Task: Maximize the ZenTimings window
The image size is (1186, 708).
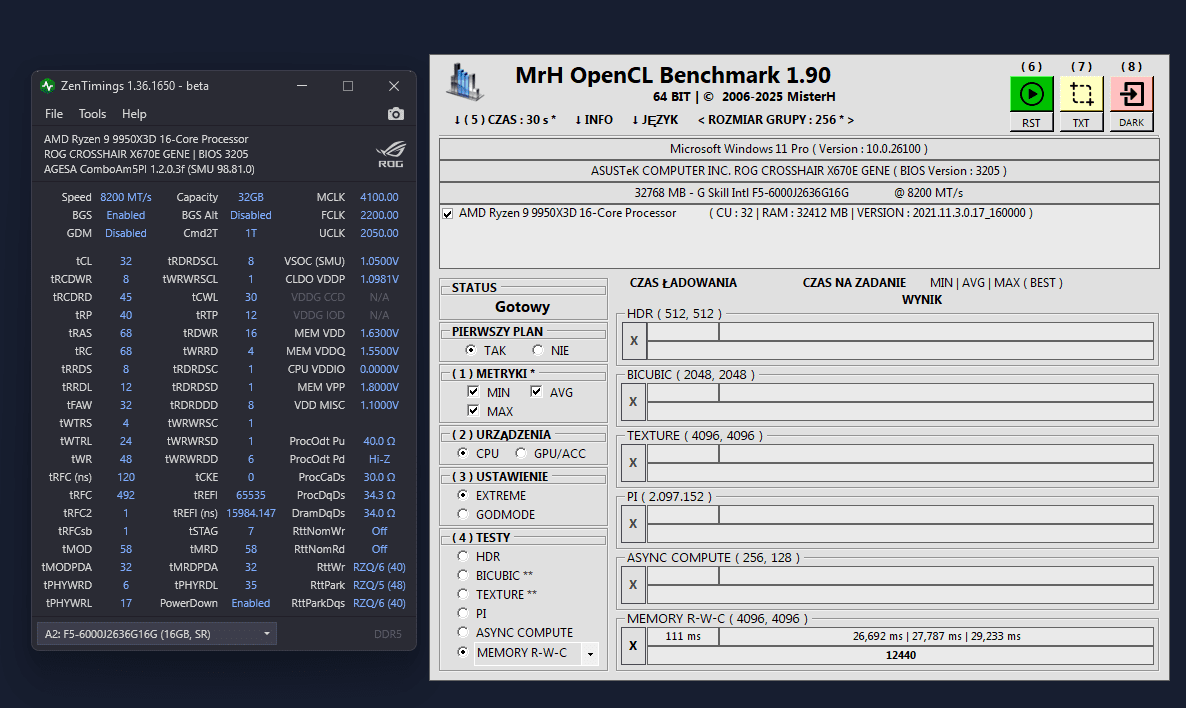Action: 348,85
